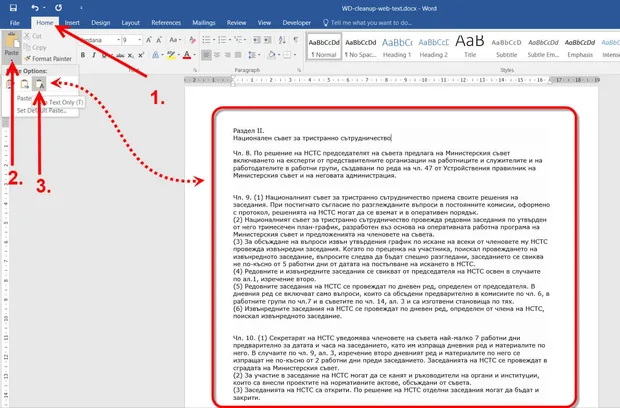The image size is (620, 408).
Task: Apply the Normal style
Action: [324, 46]
